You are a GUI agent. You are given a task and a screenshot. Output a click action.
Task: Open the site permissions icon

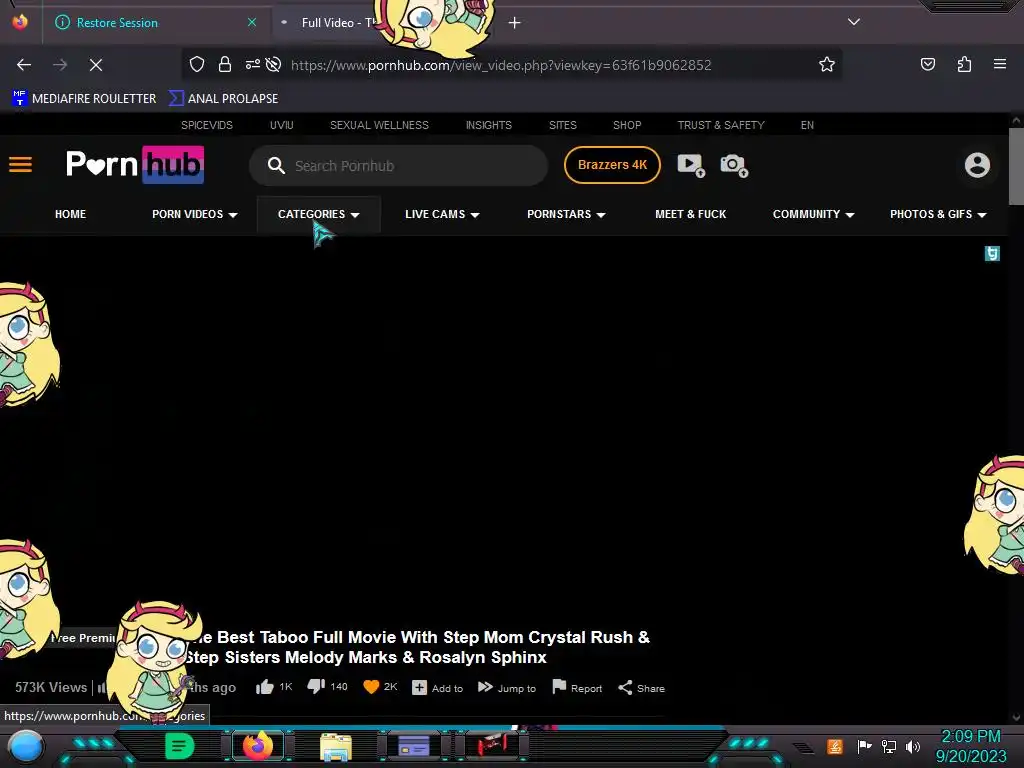253,64
